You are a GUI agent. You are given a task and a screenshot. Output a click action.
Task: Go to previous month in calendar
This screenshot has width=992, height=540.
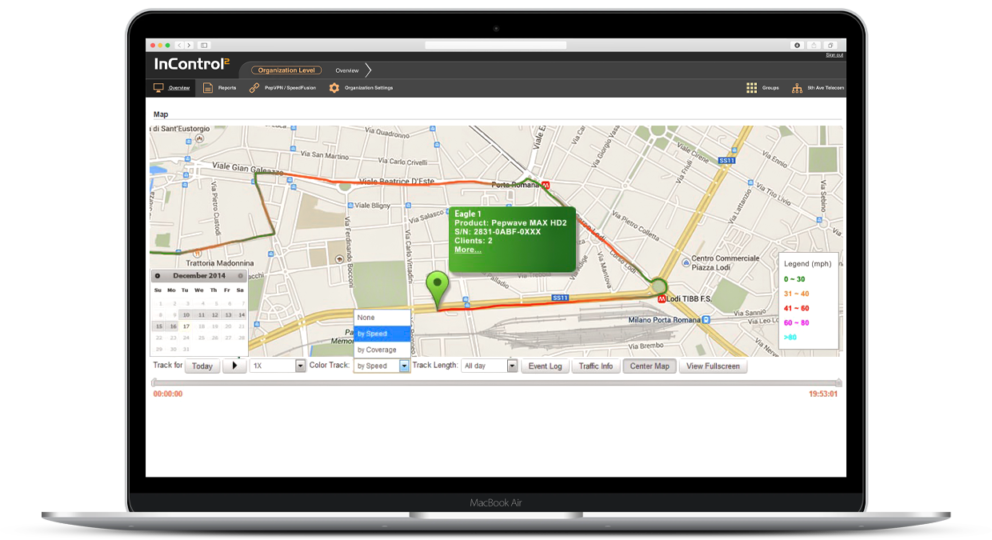click(x=158, y=276)
